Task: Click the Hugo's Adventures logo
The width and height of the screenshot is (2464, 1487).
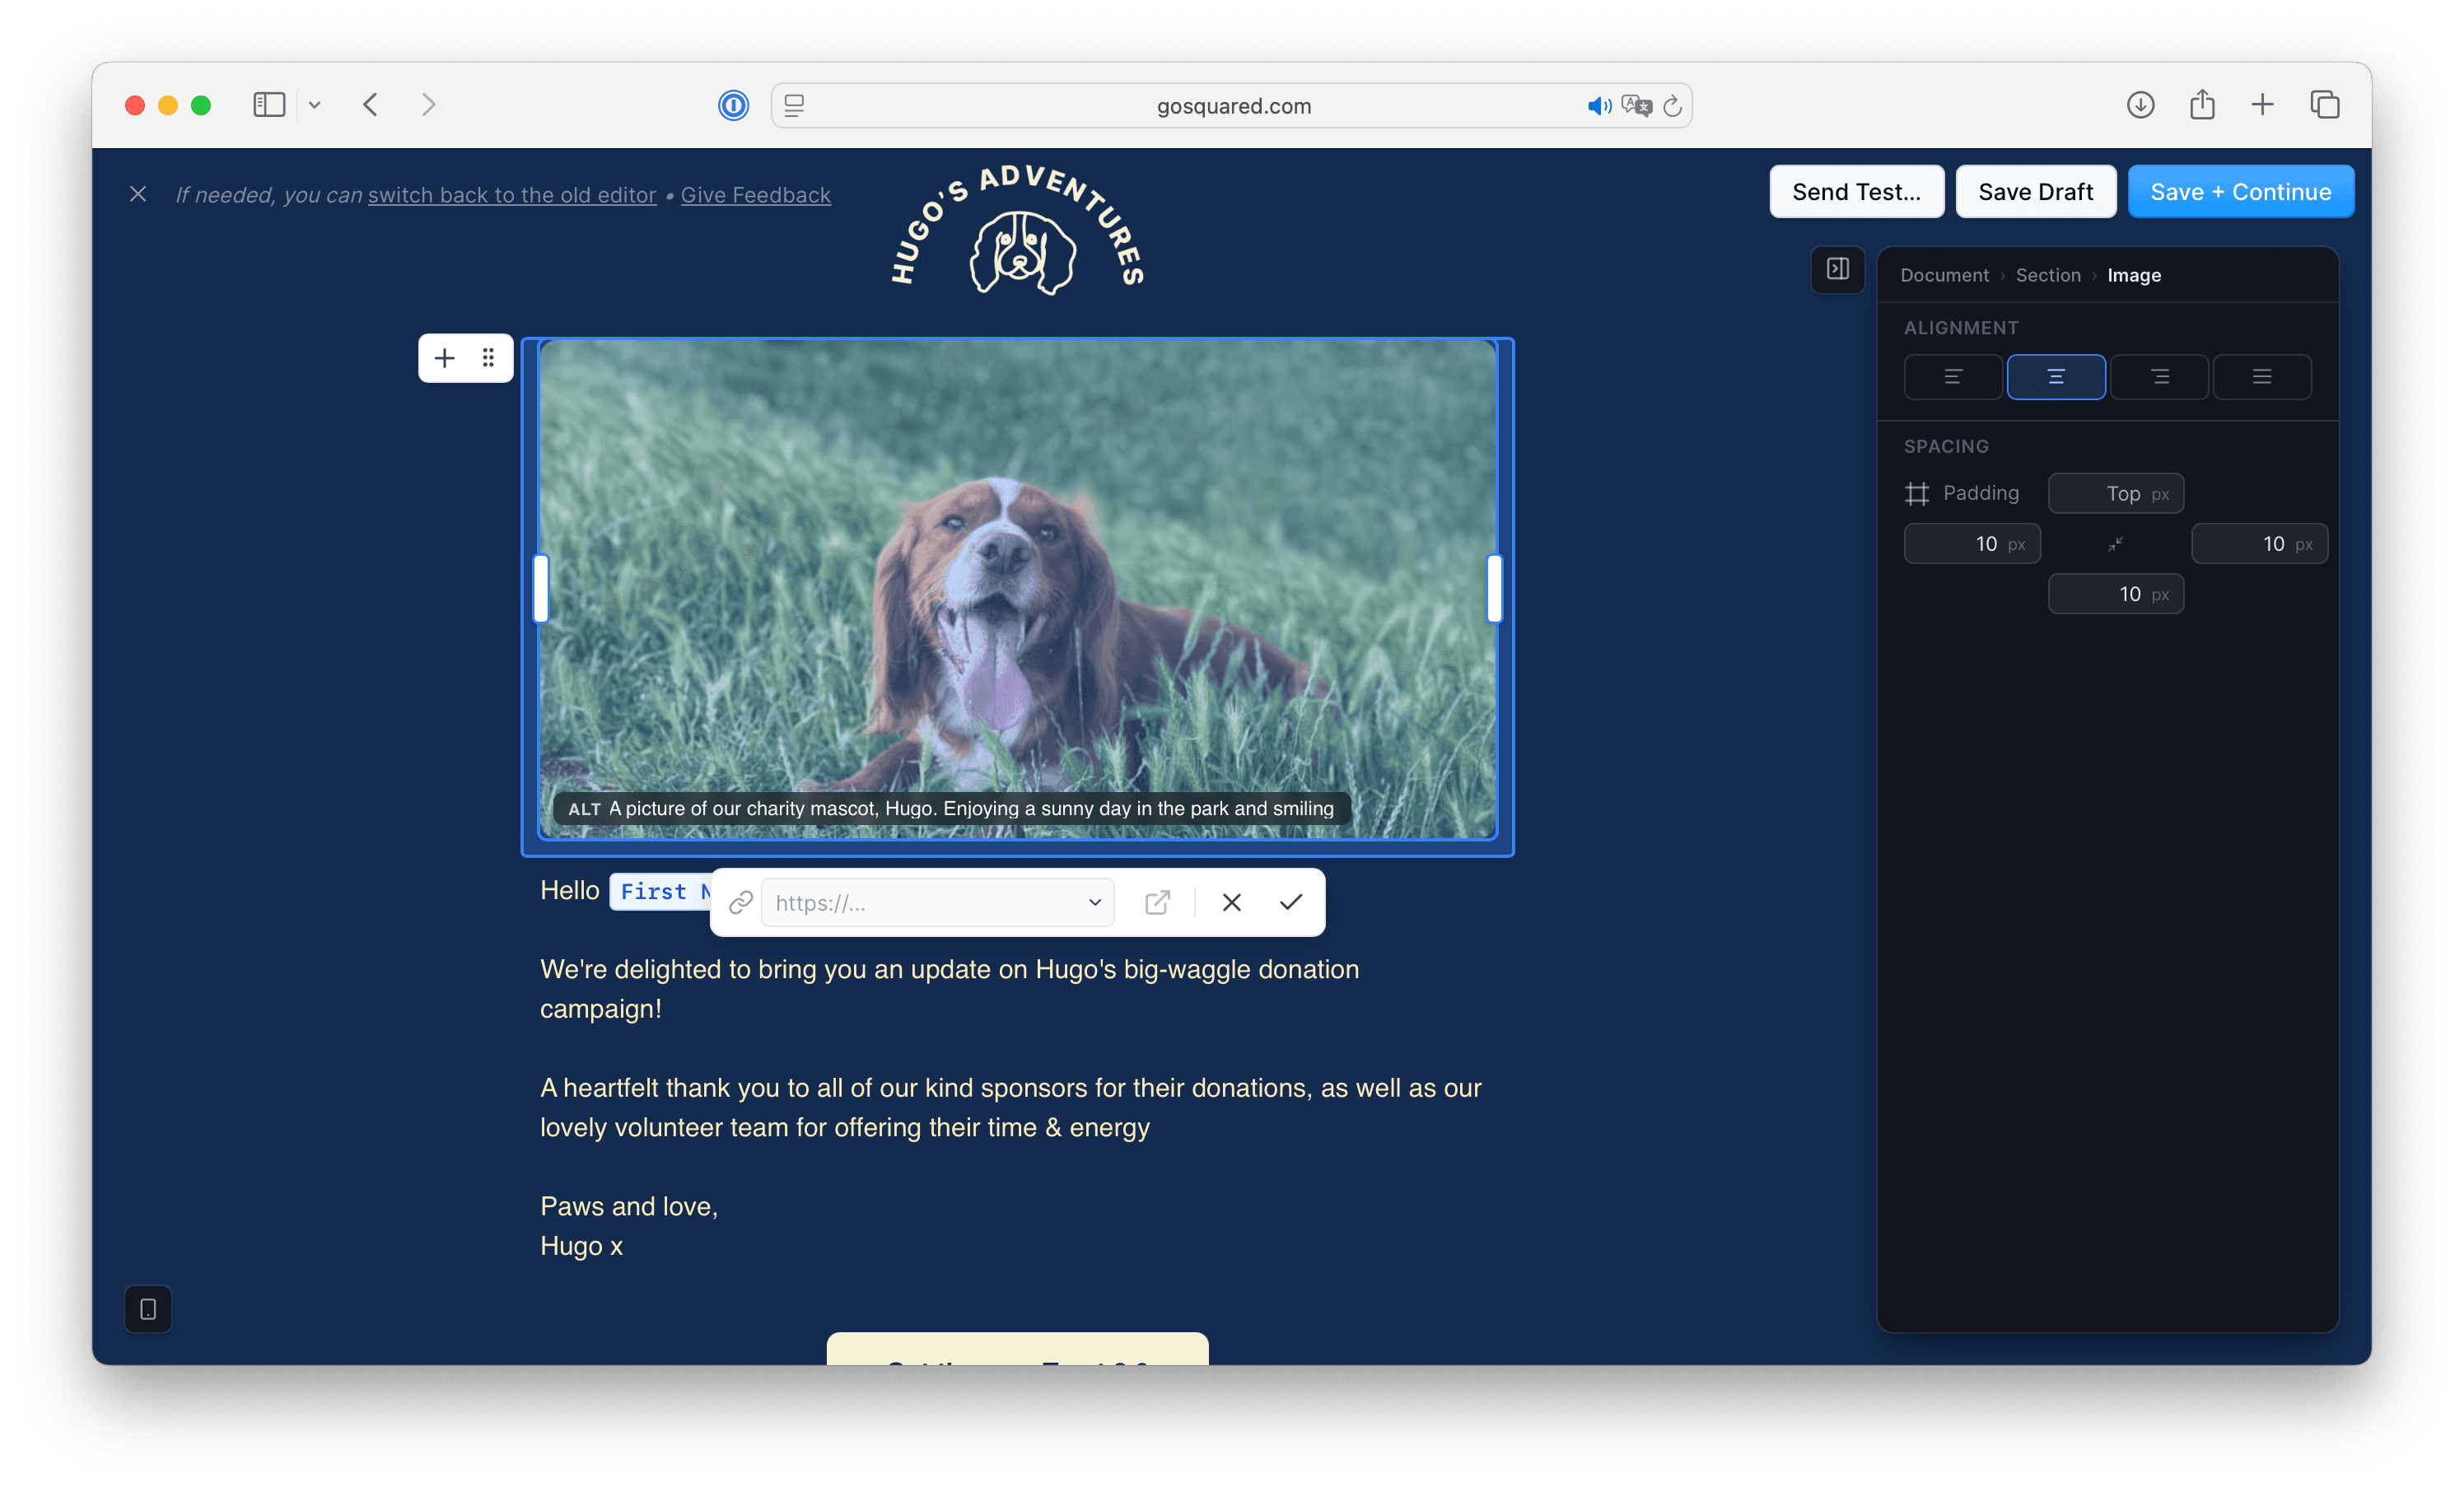Action: pyautogui.click(x=1017, y=230)
